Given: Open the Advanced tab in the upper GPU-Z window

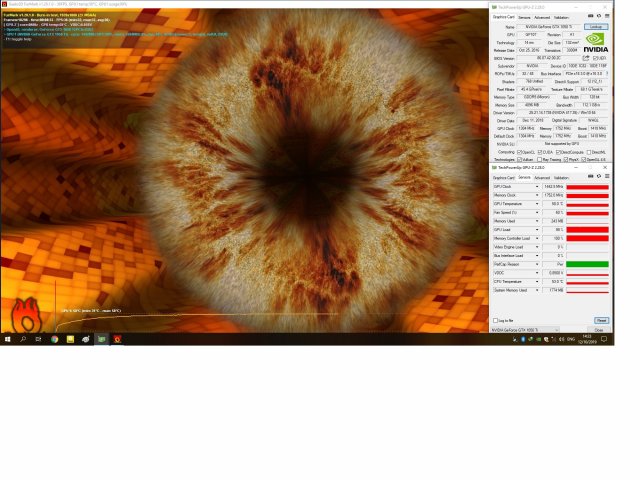Looking at the screenshot, I should coord(542,17).
